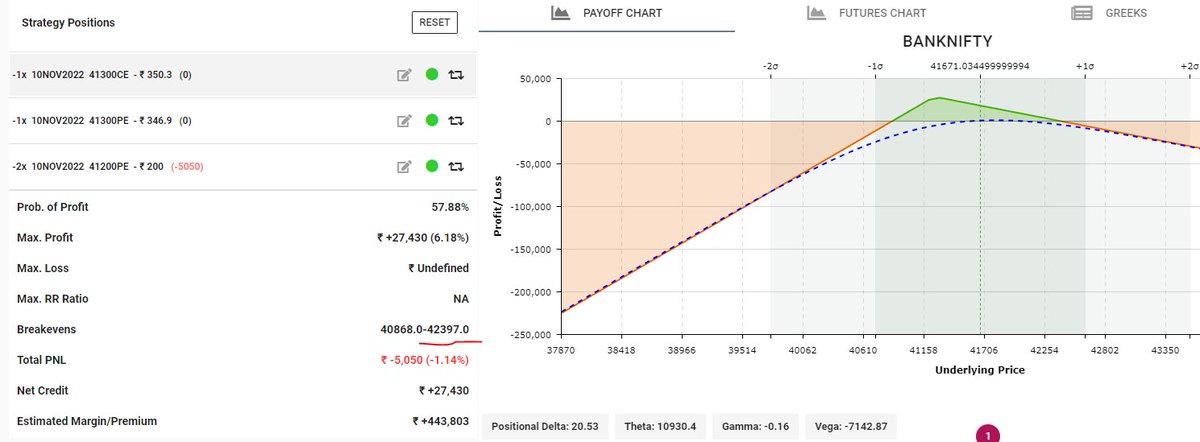Click the -1σ marker on chart
1200x442 pixels.
pos(875,65)
